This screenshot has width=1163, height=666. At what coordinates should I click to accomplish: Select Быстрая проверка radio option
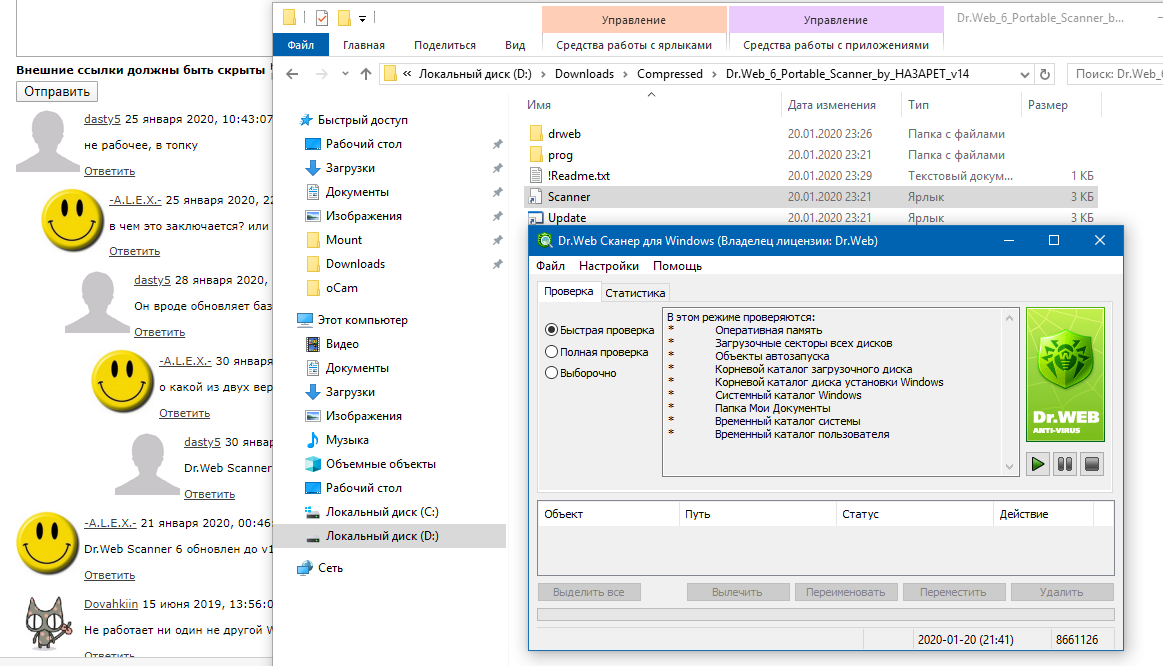click(551, 330)
